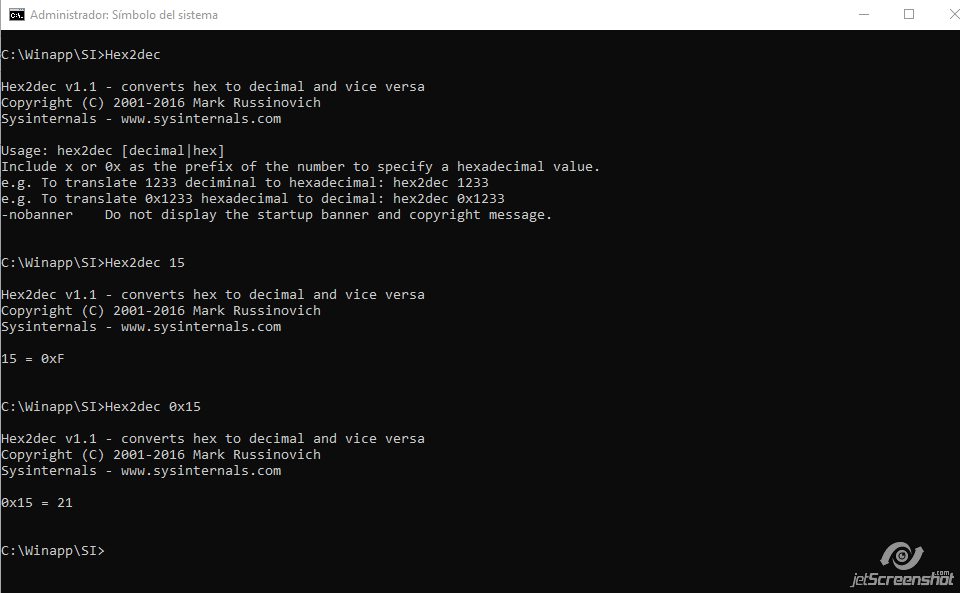Viewport: 960px width, 593px height.
Task: Click the first command line 'C:\Winapp\SI>Hex2dec'
Action: click(81, 54)
